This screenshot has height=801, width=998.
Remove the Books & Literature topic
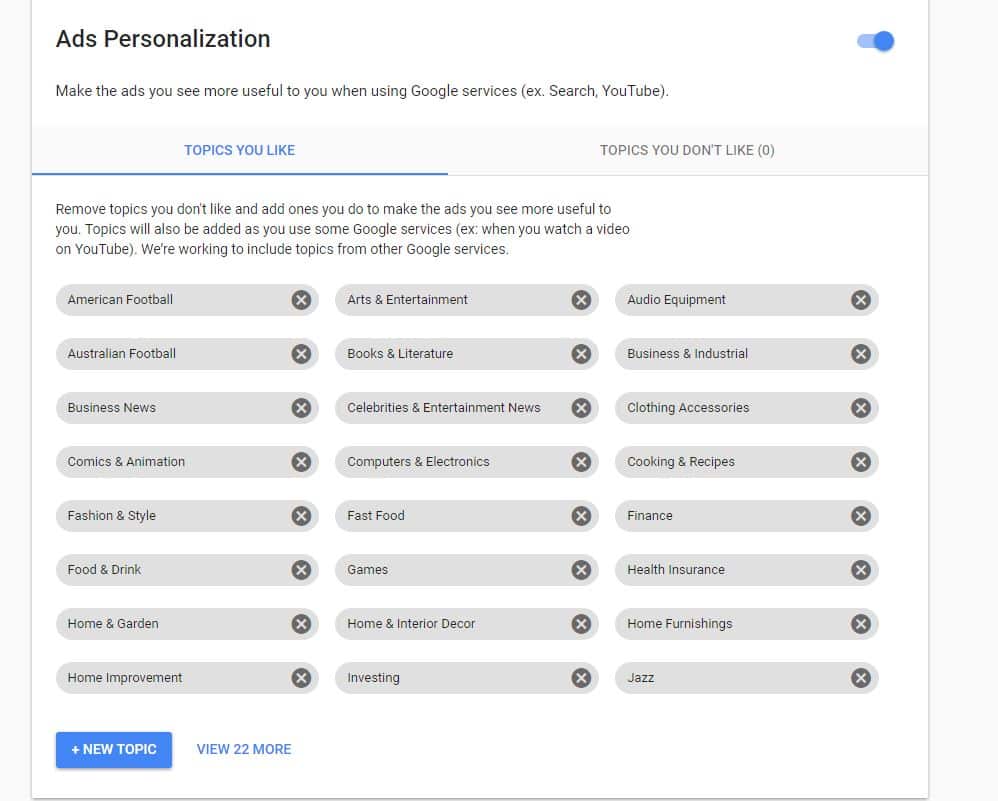point(581,353)
